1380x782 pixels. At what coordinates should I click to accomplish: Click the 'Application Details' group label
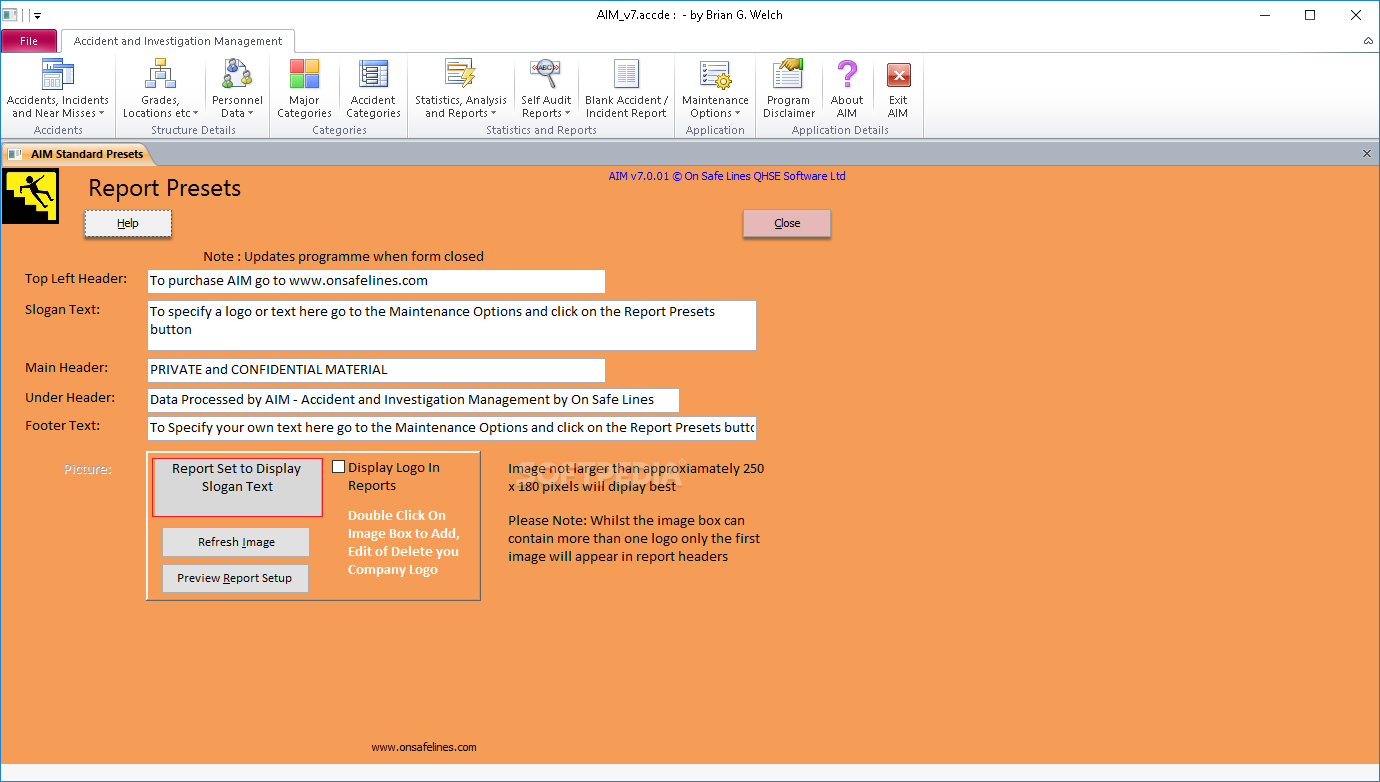click(x=840, y=130)
